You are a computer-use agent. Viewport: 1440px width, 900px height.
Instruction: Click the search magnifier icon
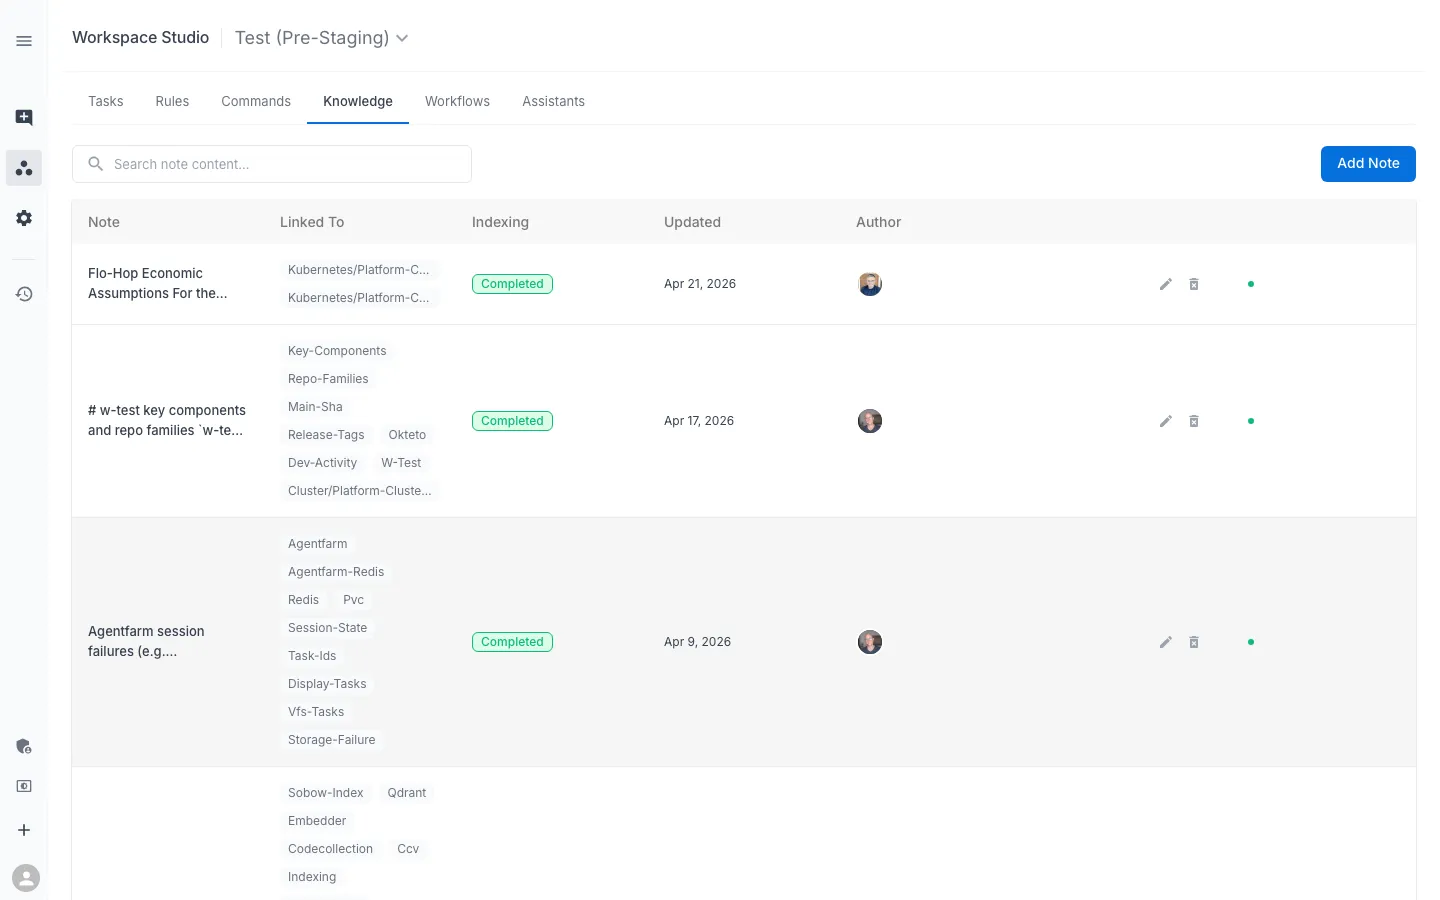click(96, 163)
